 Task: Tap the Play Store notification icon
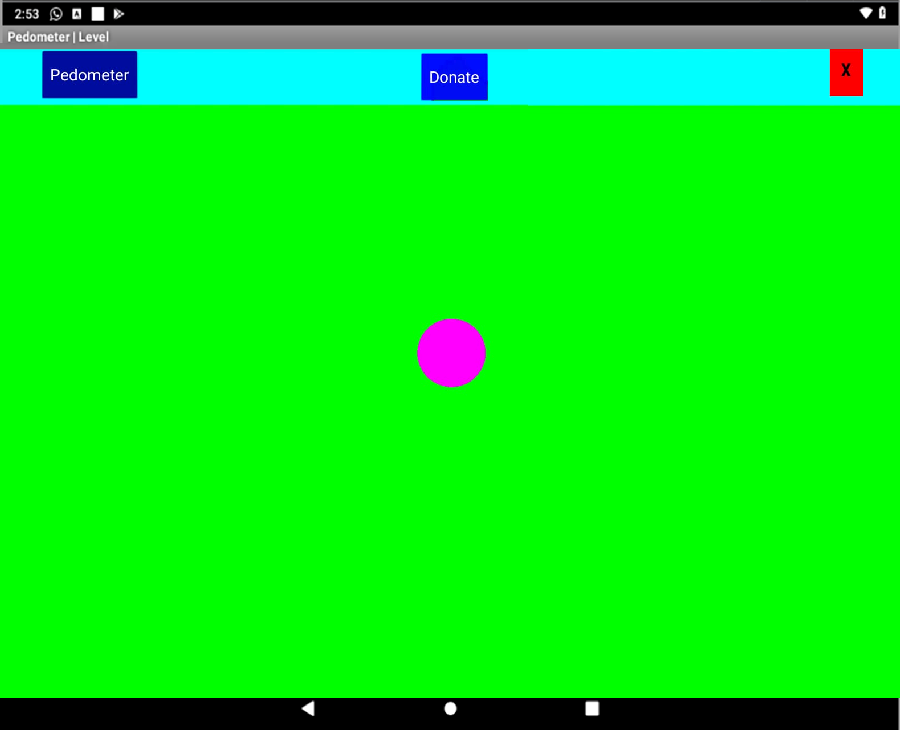pos(119,14)
